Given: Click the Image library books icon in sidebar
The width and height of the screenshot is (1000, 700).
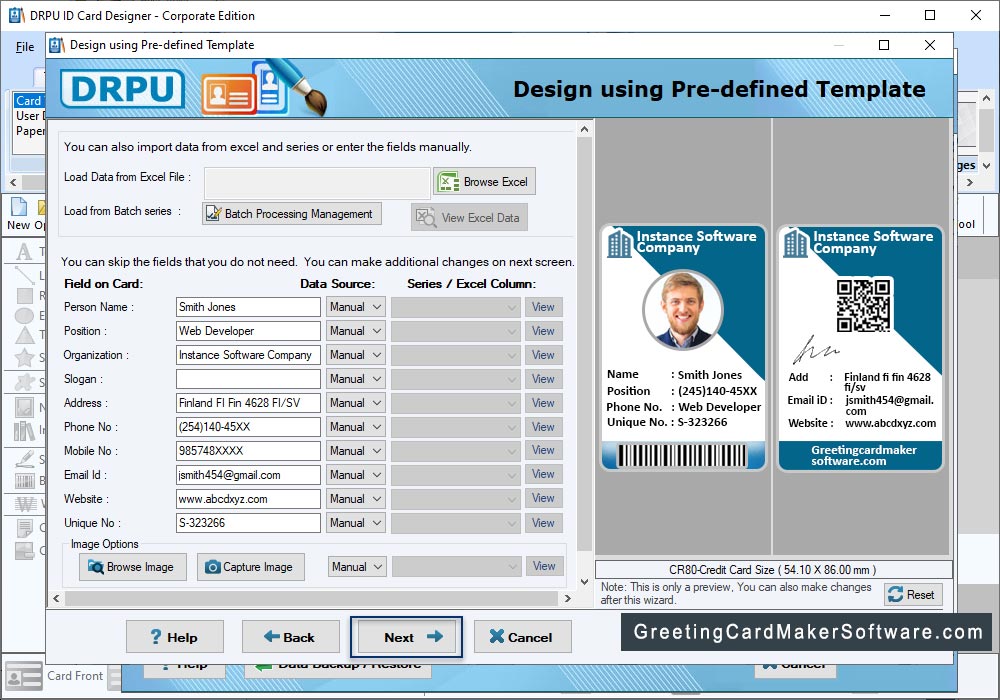Looking at the screenshot, I should click(x=24, y=431).
